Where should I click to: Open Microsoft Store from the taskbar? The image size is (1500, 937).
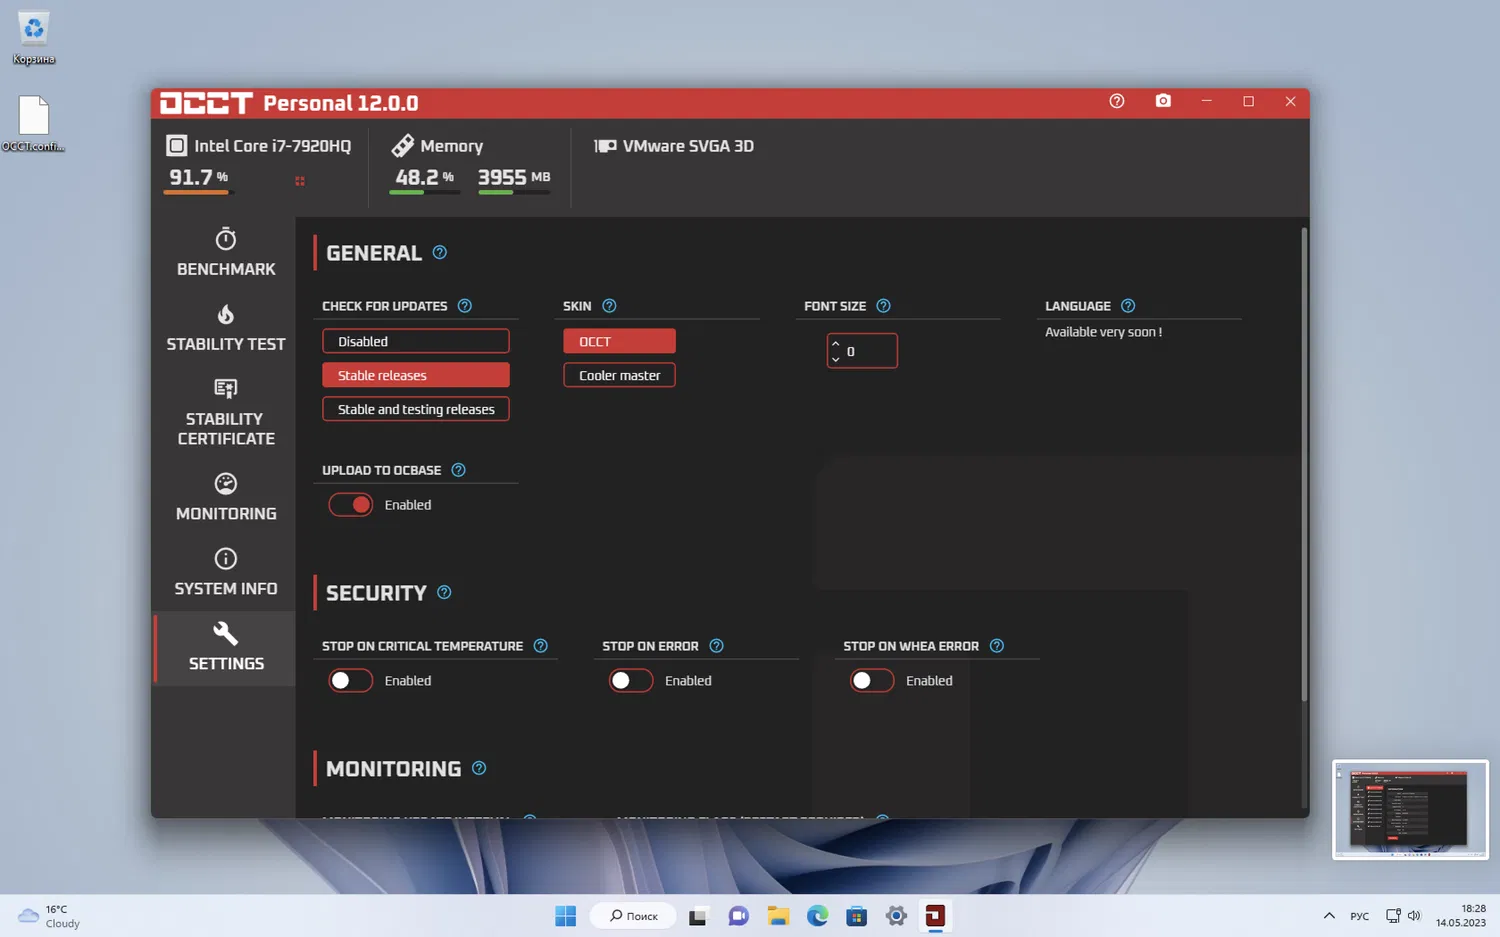point(856,916)
